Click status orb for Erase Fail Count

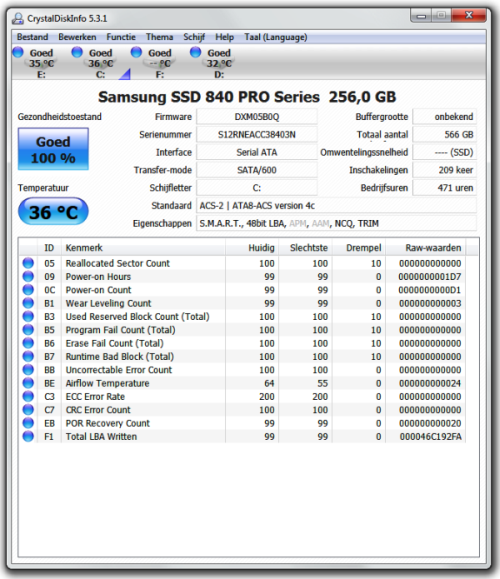pos(28,343)
